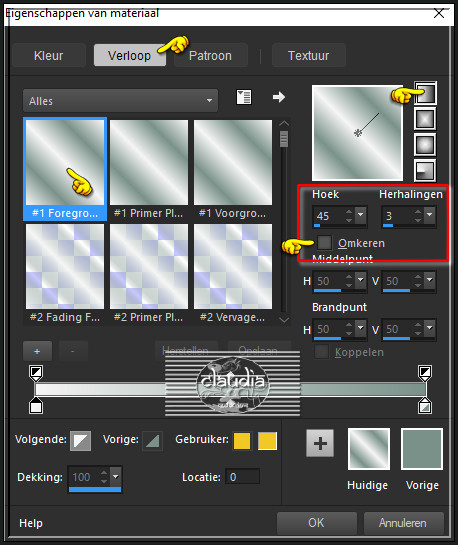Click the right arrow icon beside Alles
The image size is (458, 545).
pyautogui.click(x=279, y=97)
